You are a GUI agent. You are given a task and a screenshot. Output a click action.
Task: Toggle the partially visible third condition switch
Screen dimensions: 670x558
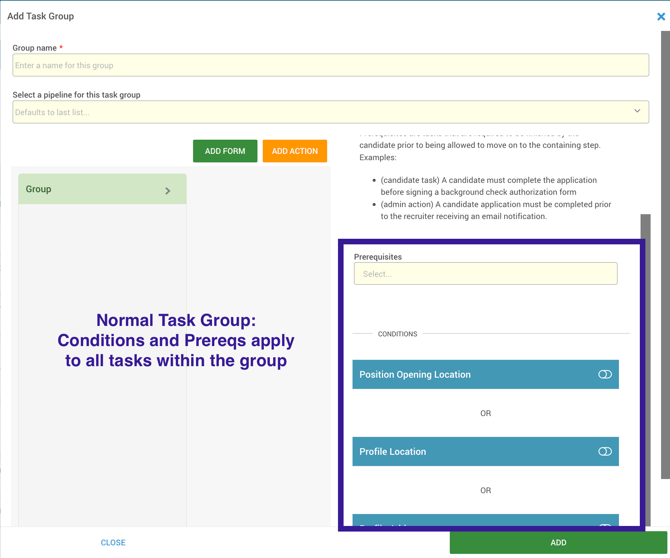tap(604, 524)
